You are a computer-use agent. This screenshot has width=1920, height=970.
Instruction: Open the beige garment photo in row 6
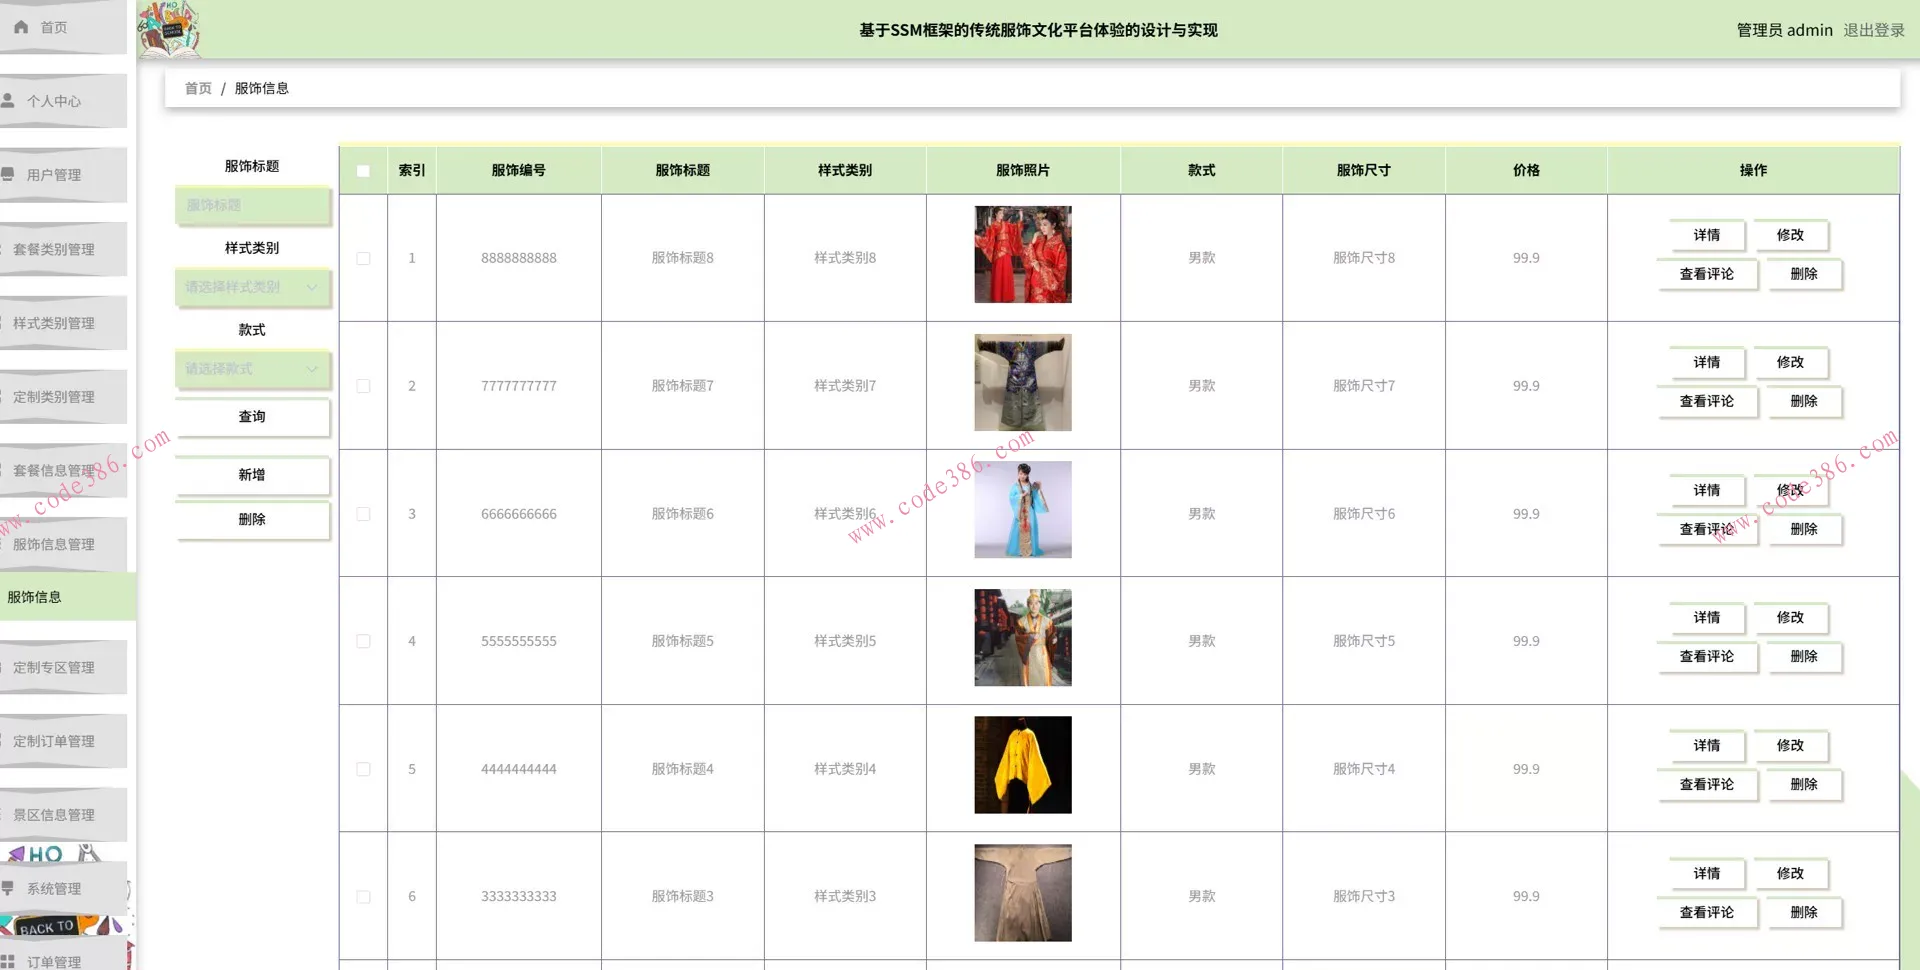pos(1023,893)
